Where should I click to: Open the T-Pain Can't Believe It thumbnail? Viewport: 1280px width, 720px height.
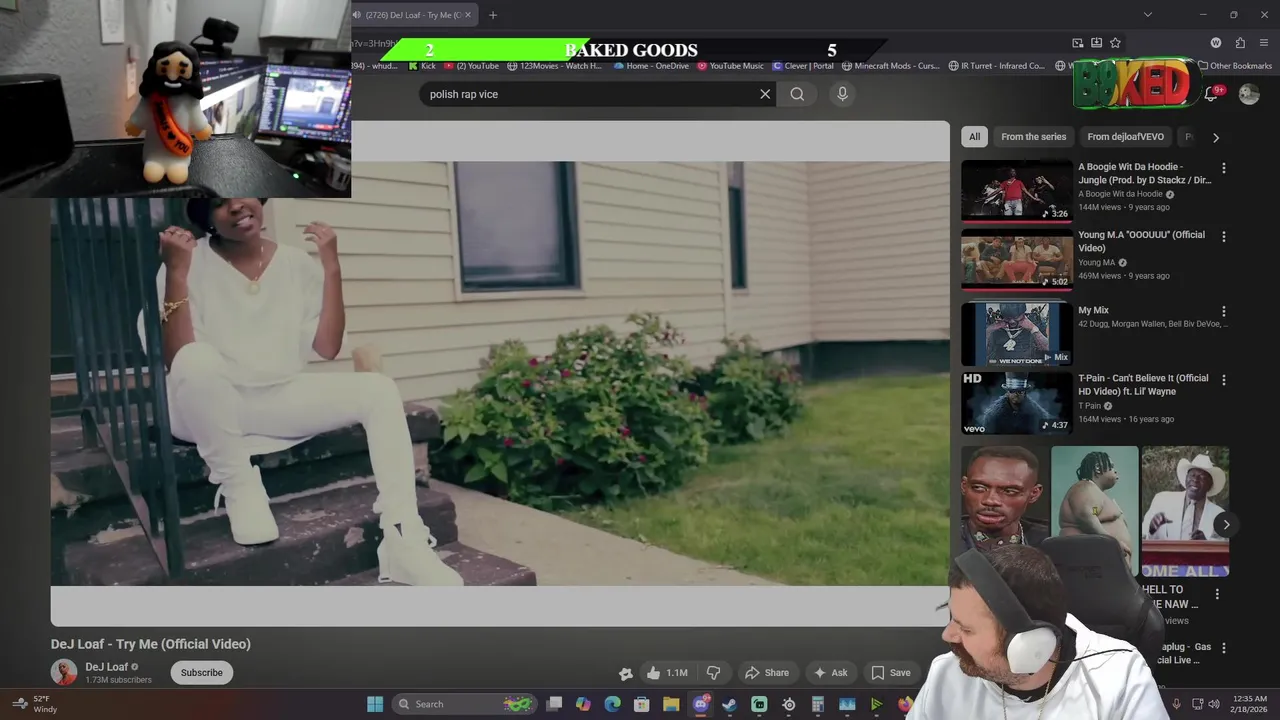tap(1016, 403)
